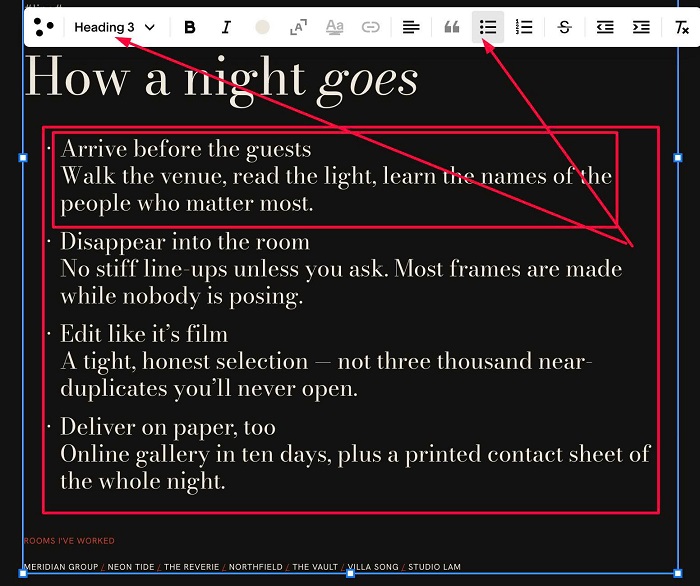
Task: Click the 'ROOMS I'VE WORKED' label
Action: 69,541
